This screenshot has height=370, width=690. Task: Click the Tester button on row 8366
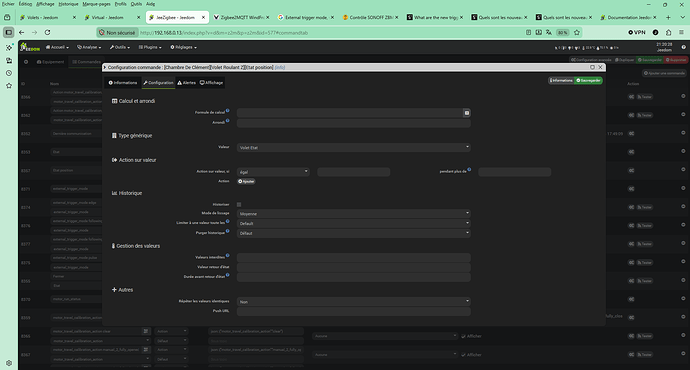click(x=645, y=97)
